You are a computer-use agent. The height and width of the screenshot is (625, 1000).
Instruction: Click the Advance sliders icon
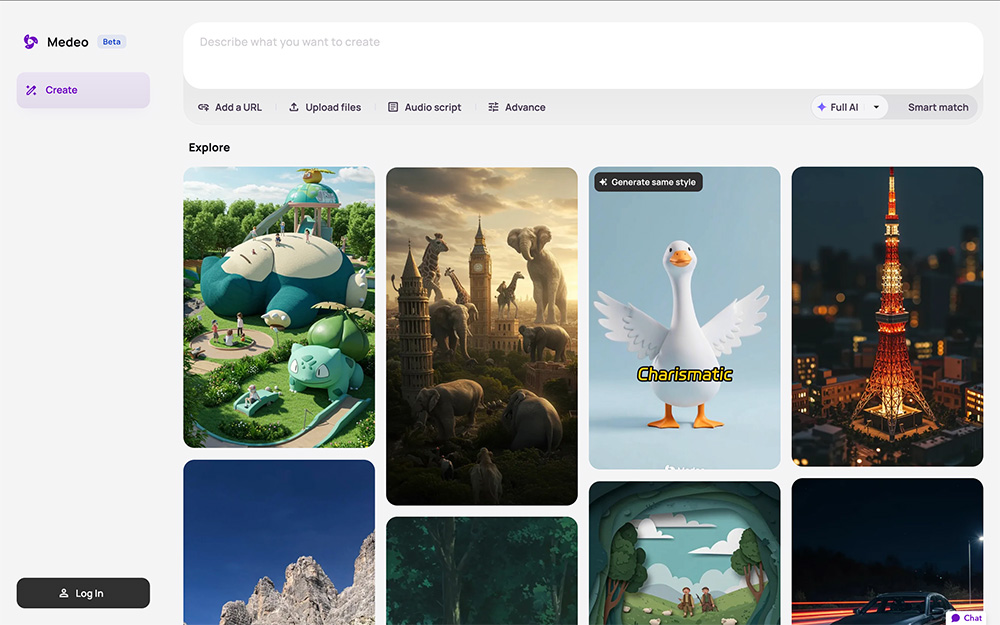[494, 107]
